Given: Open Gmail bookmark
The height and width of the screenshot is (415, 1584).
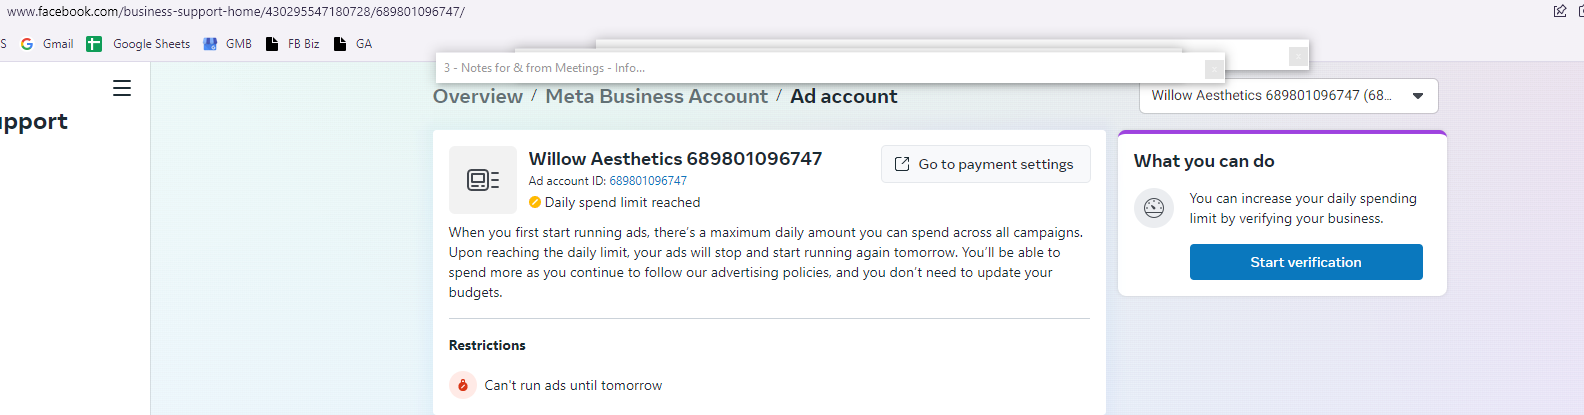Looking at the screenshot, I should (x=47, y=44).
